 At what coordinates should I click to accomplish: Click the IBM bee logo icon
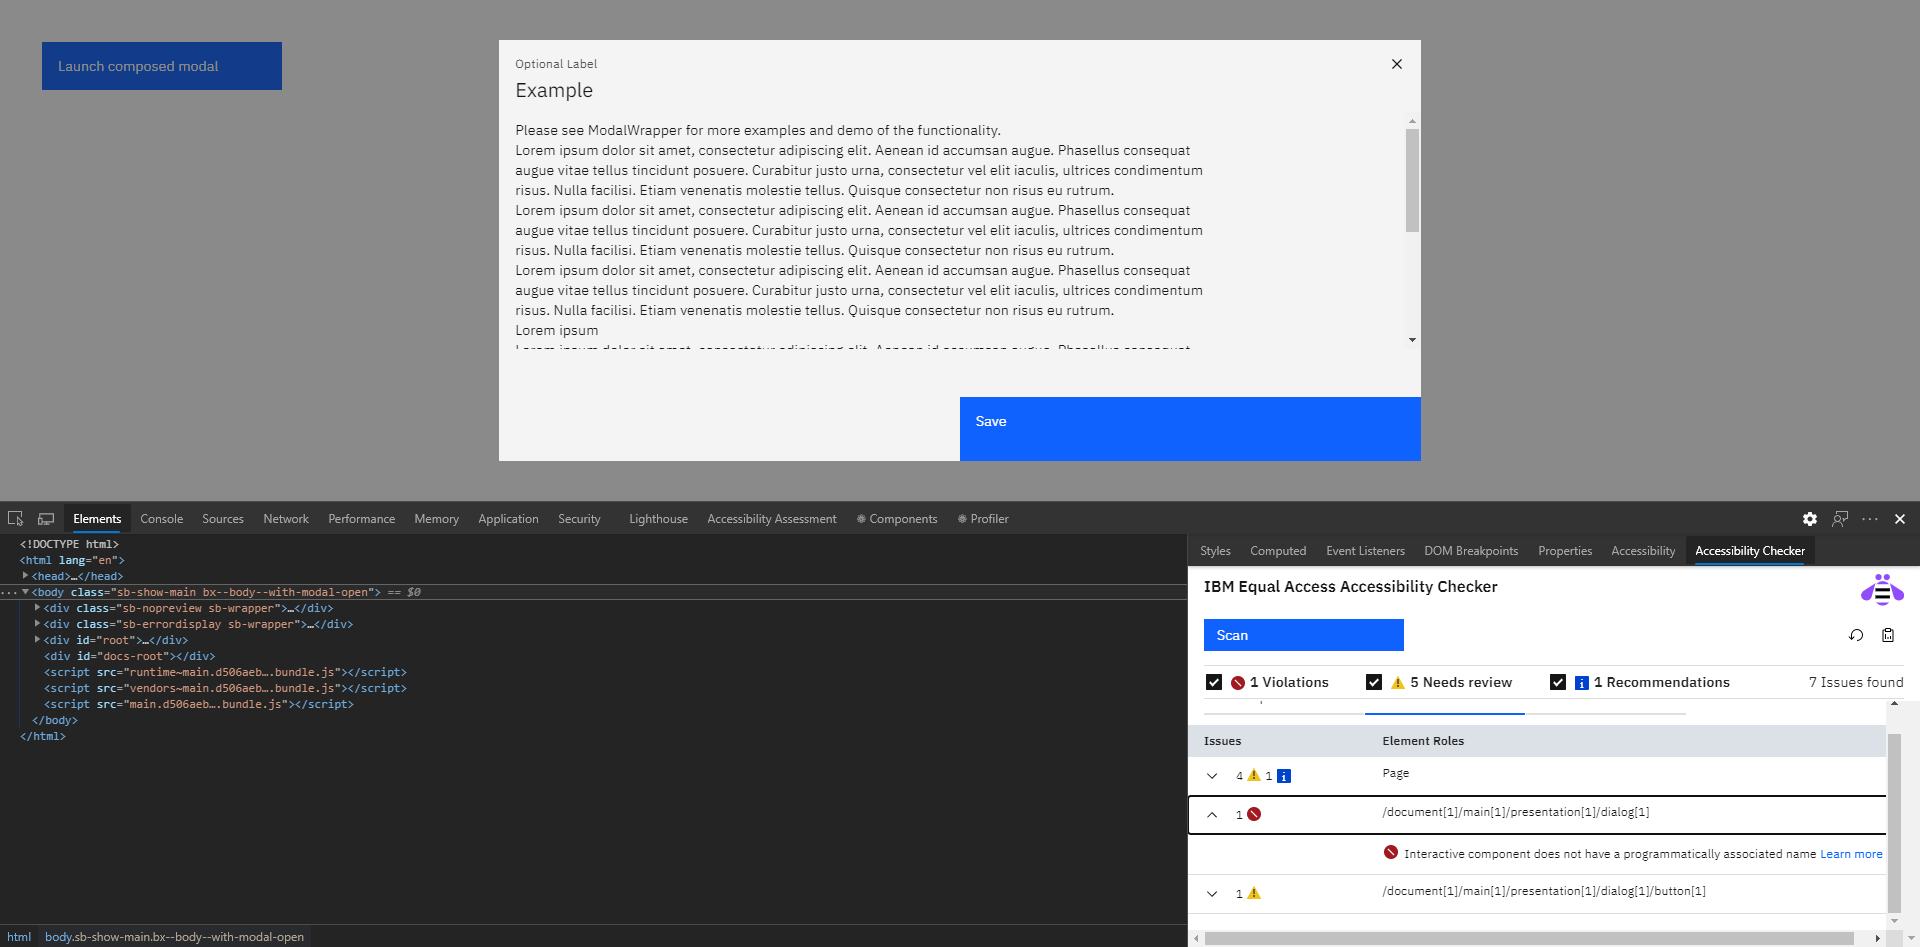pos(1882,590)
